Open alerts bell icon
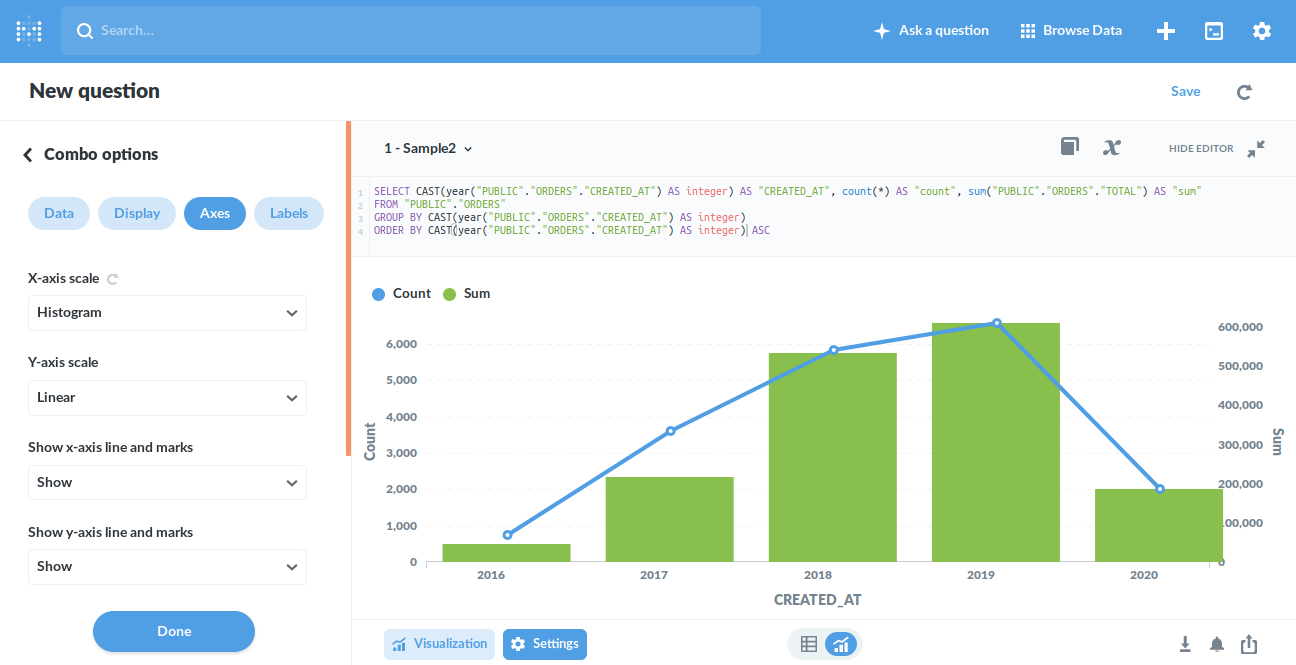Screen dimensions: 1296x665 [x=1217, y=644]
